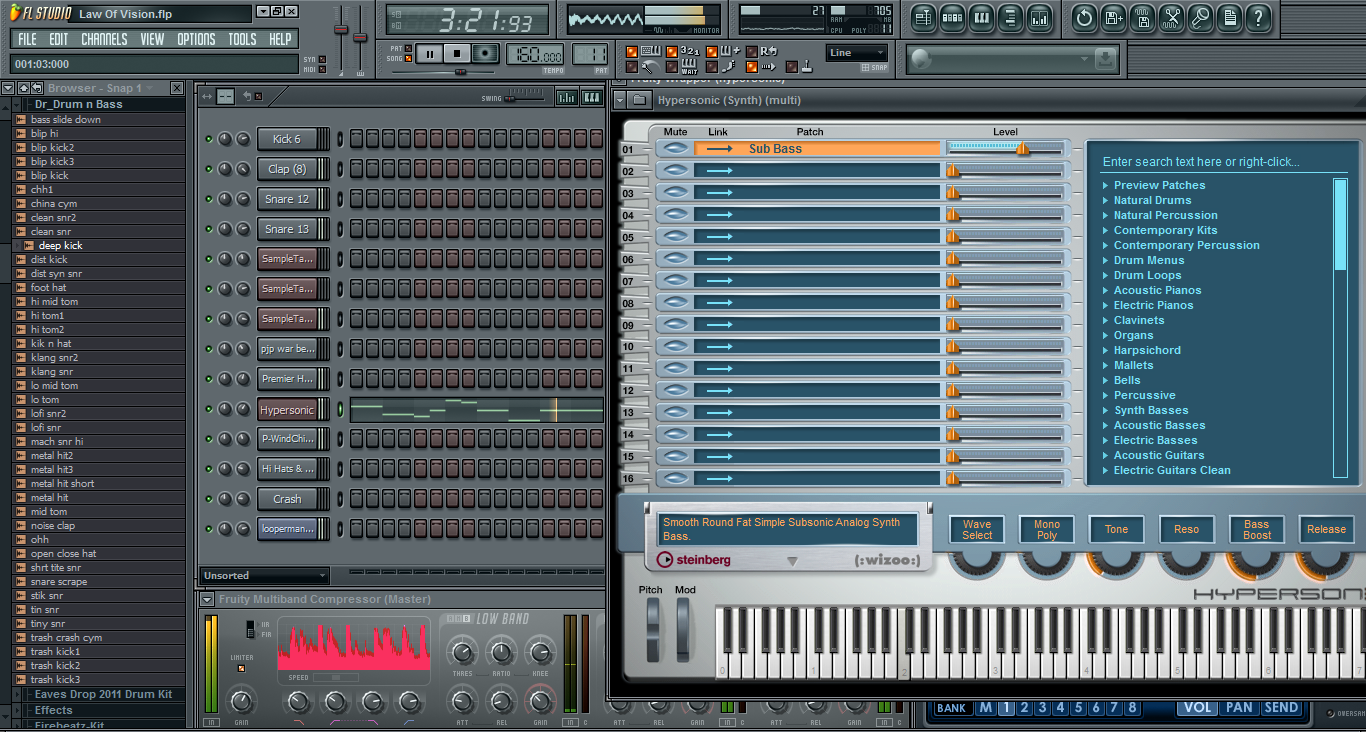Image resolution: width=1366 pixels, height=732 pixels.
Task: Toggle mute LED for Clap (8) channel
Action: click(x=209, y=169)
